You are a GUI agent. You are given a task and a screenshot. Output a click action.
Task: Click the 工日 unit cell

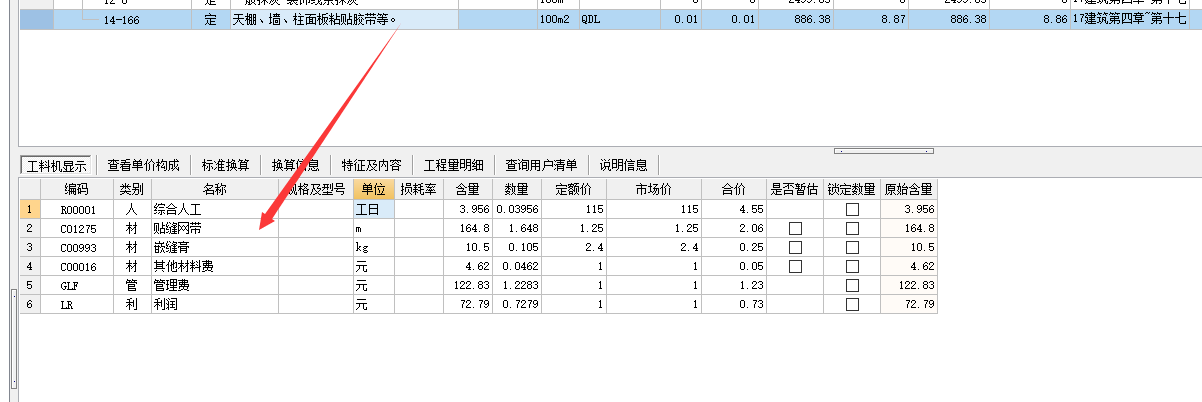point(374,210)
